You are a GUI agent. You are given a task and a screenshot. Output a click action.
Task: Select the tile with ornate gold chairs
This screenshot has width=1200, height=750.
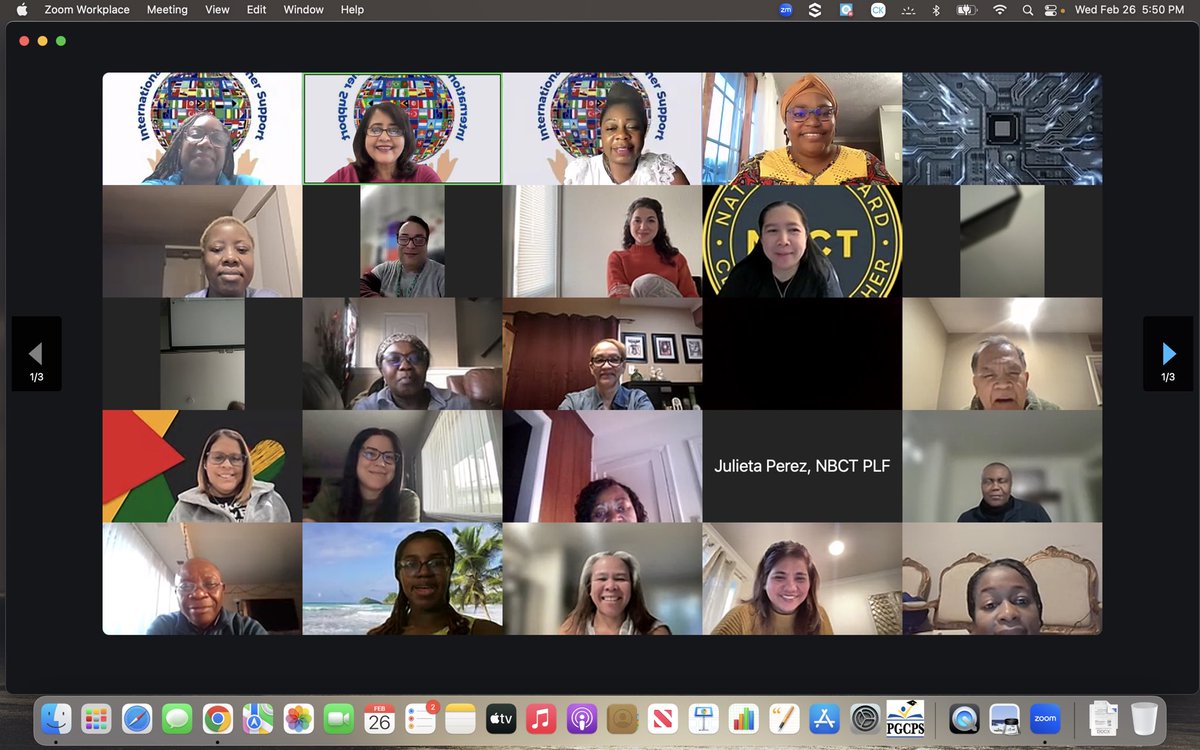(x=1002, y=579)
